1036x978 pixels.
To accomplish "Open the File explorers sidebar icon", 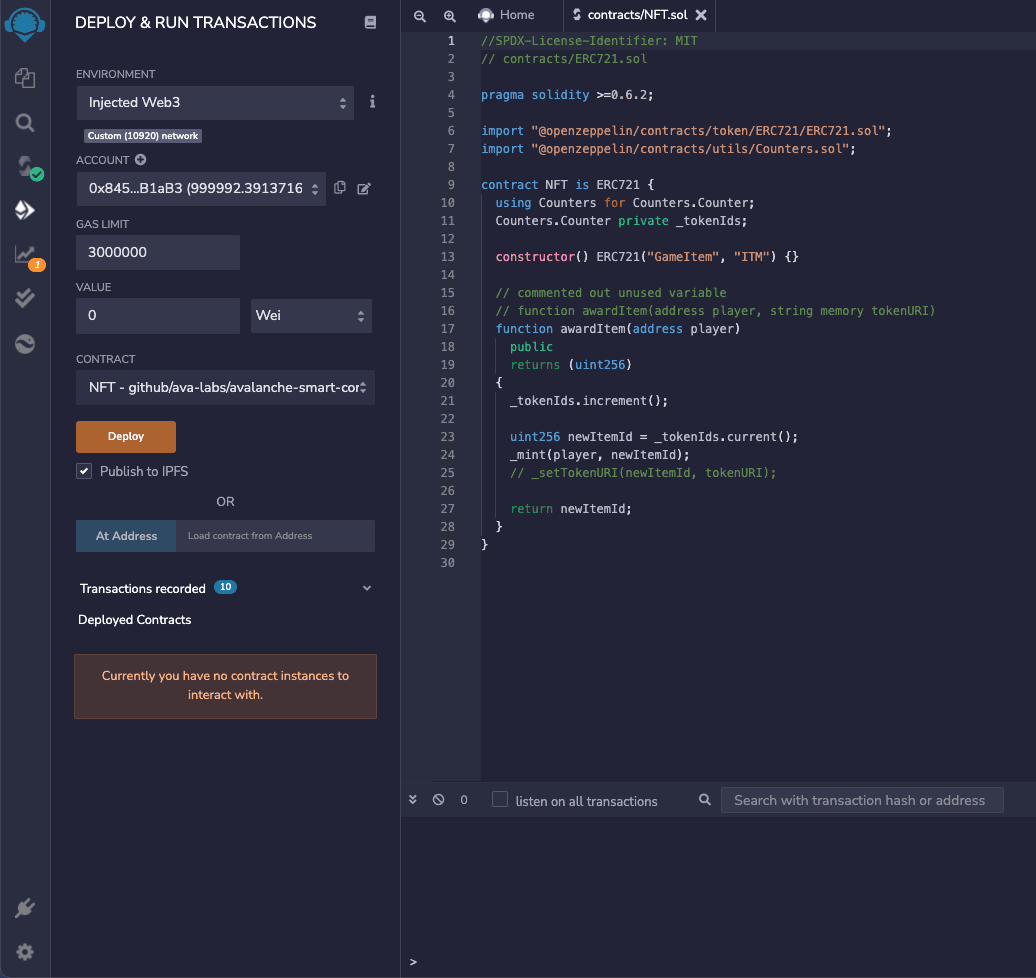I will click(25, 78).
